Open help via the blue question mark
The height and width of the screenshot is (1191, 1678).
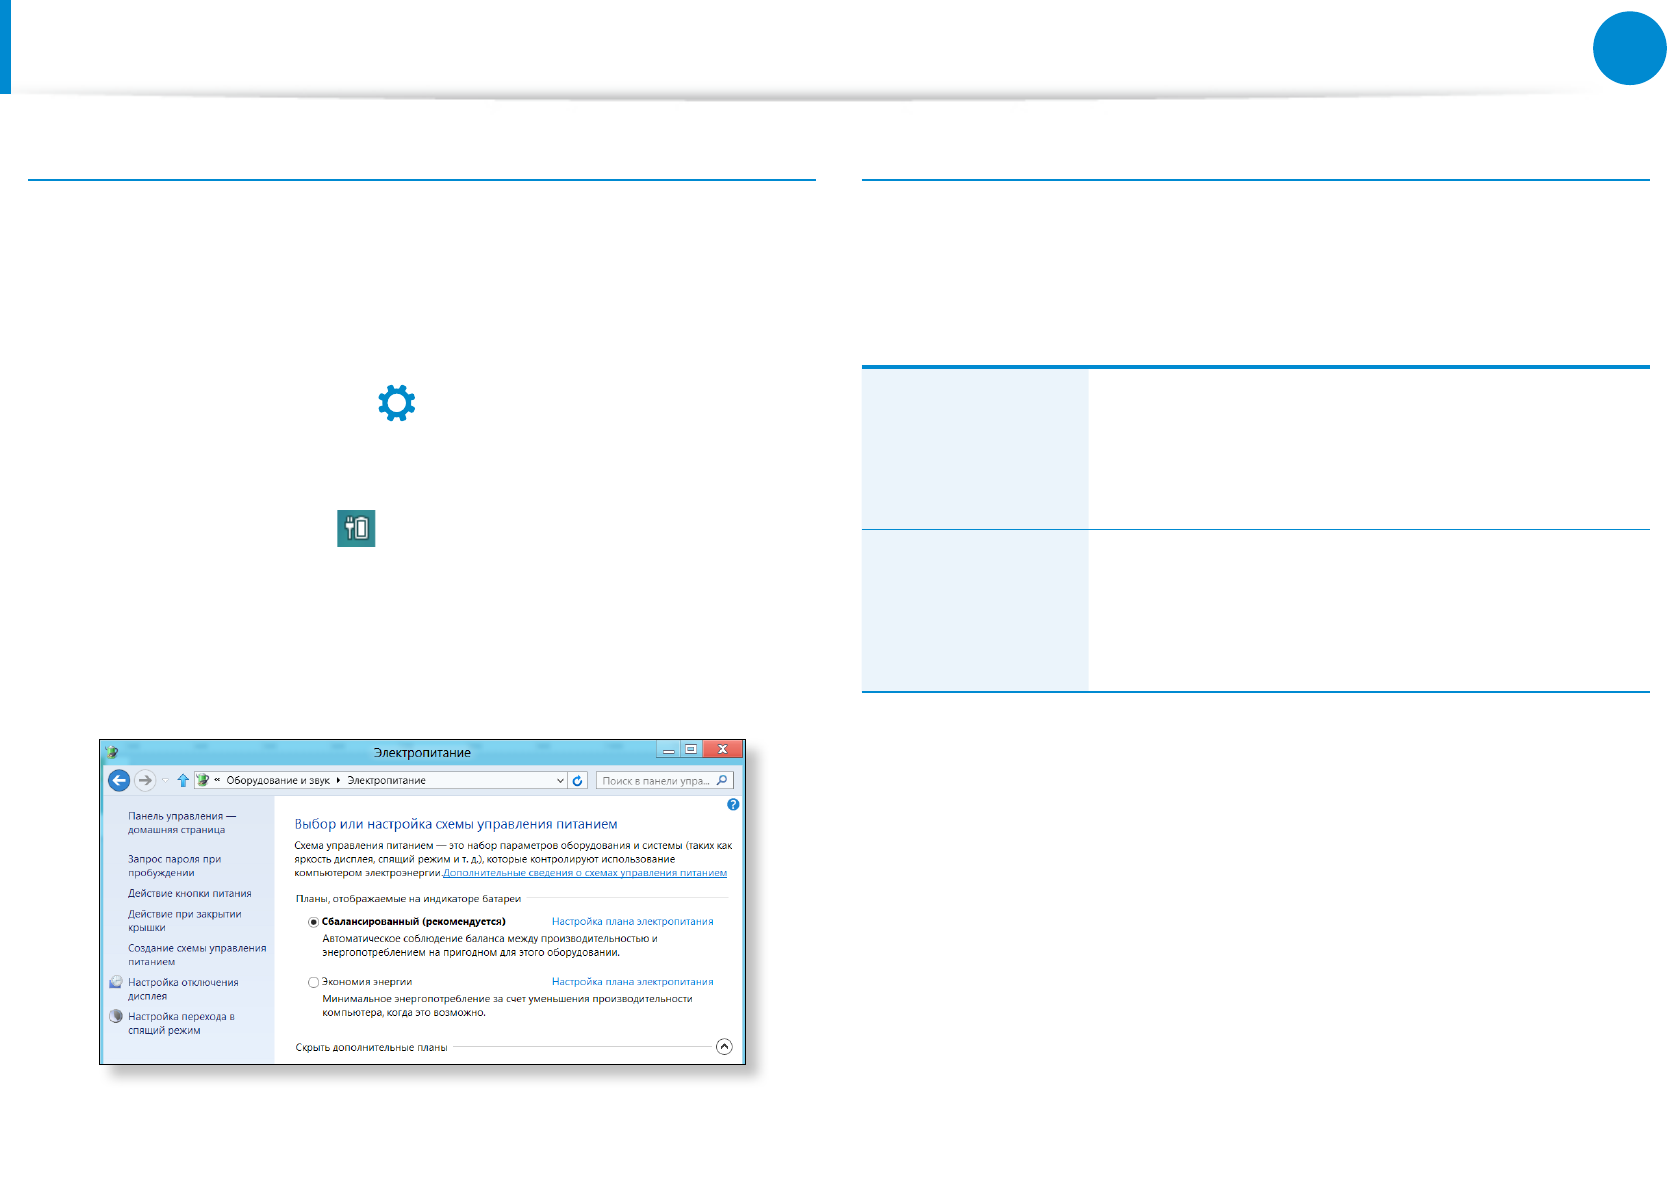click(733, 804)
